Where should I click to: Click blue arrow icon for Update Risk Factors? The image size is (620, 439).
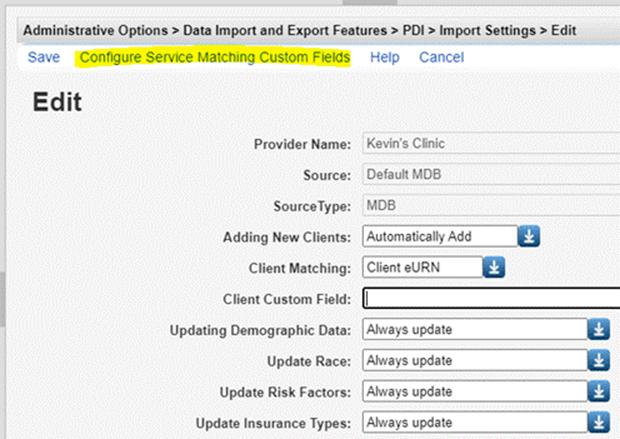(598, 391)
